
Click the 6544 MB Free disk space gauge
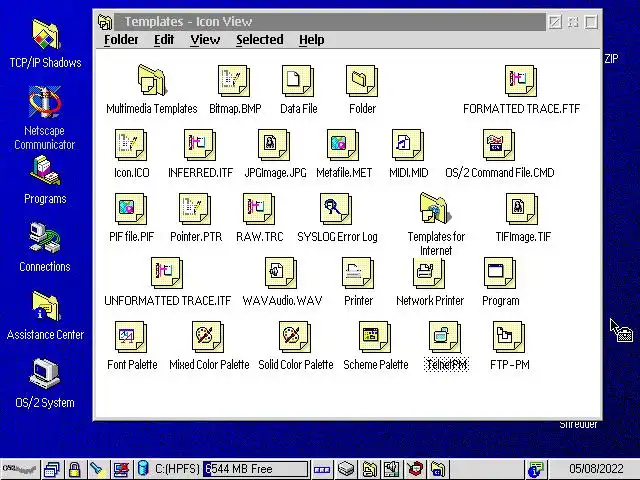point(256,469)
